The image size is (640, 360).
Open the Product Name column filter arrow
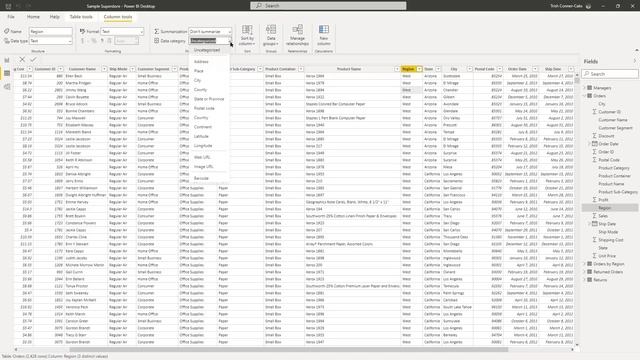396,69
